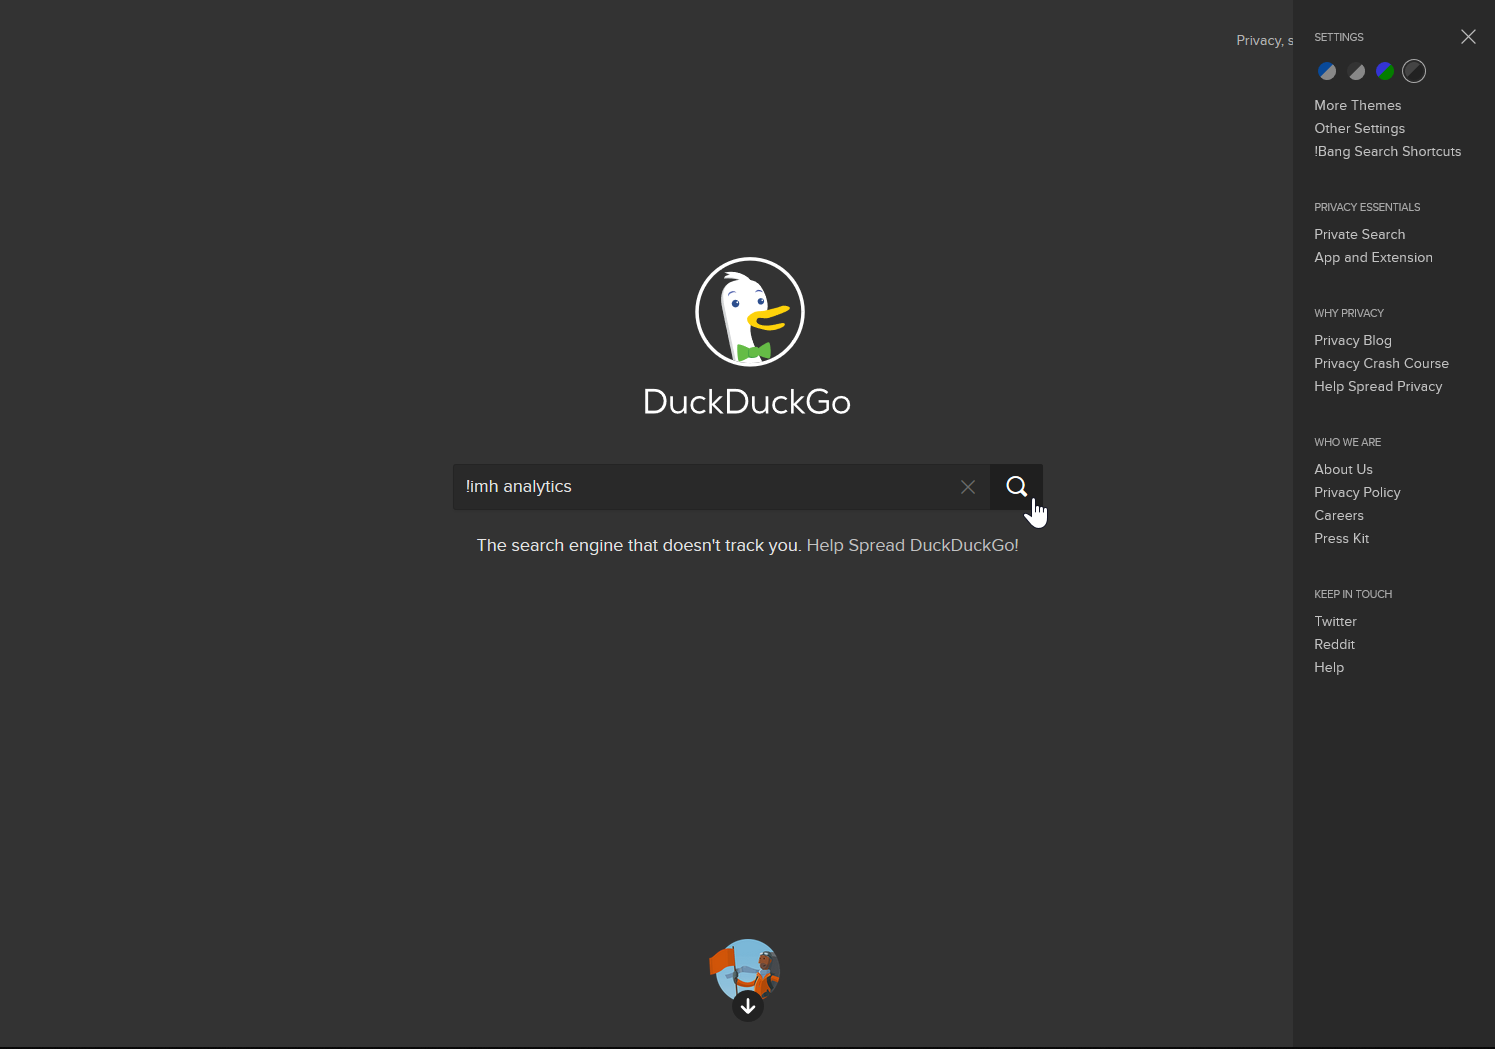
Task: Open Privacy Crash Course
Action: point(1381,363)
